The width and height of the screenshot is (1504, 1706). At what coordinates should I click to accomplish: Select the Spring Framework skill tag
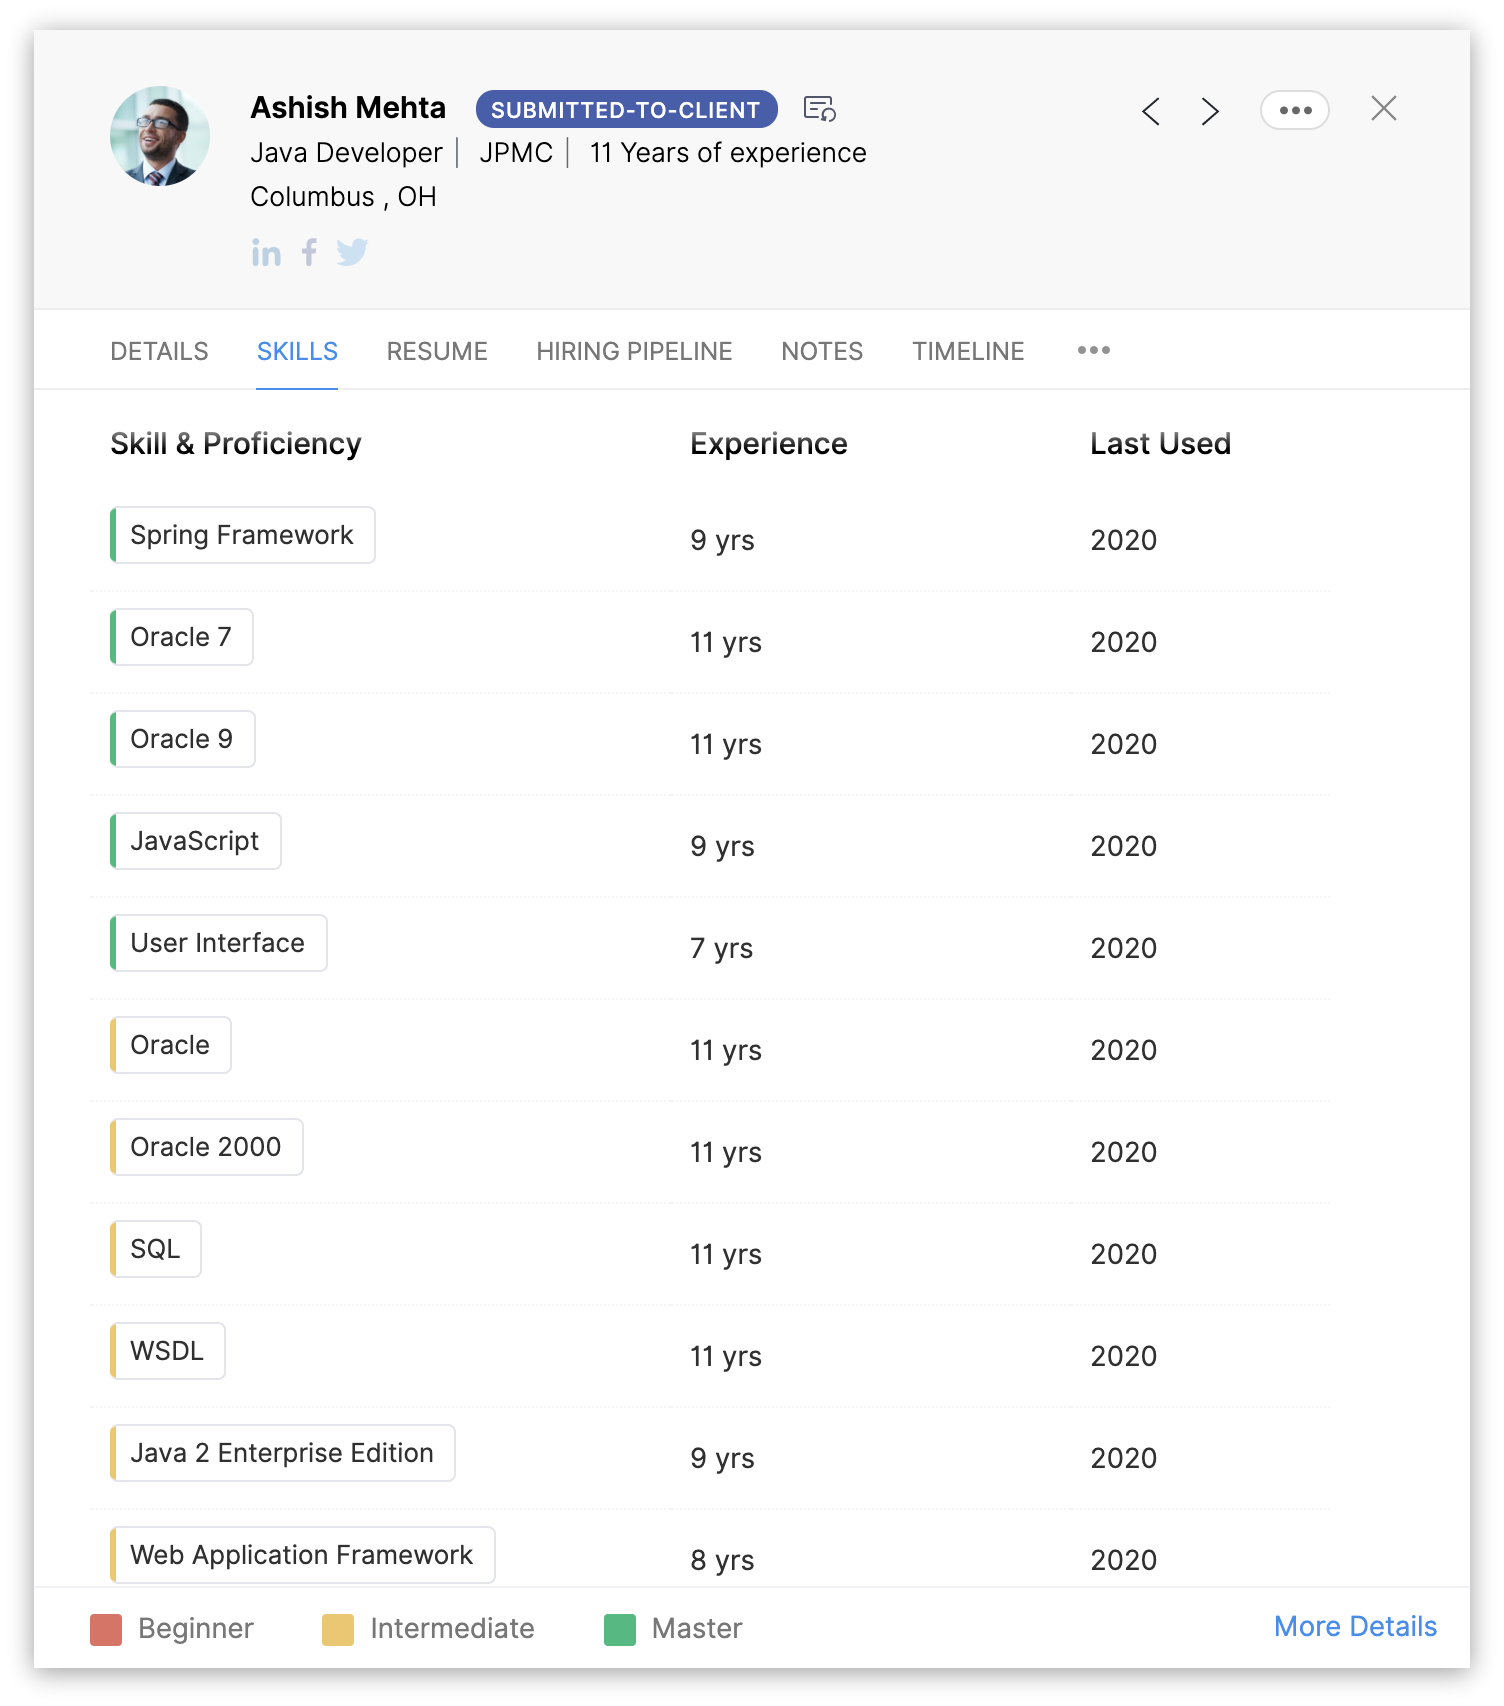[242, 535]
